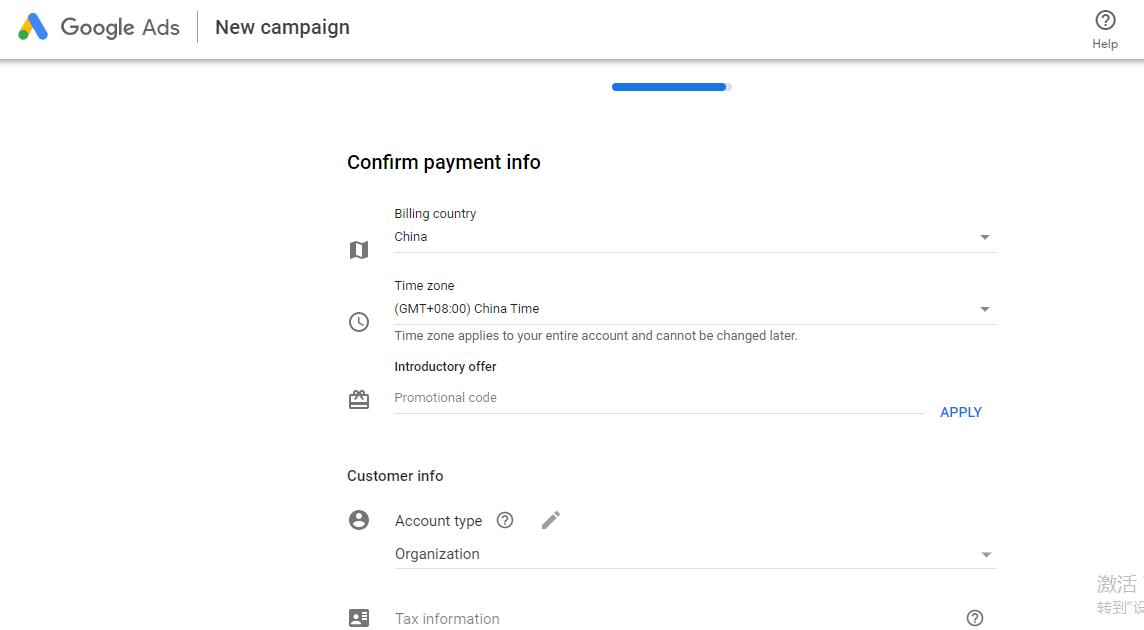Open Account type help tooltip
This screenshot has height=630, width=1144.
(505, 520)
